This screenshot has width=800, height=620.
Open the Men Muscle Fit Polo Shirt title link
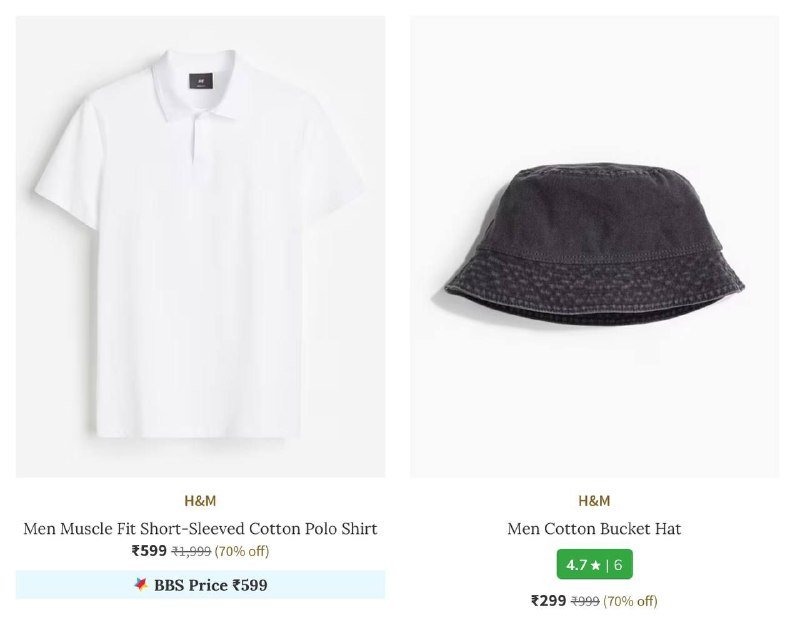[200, 528]
